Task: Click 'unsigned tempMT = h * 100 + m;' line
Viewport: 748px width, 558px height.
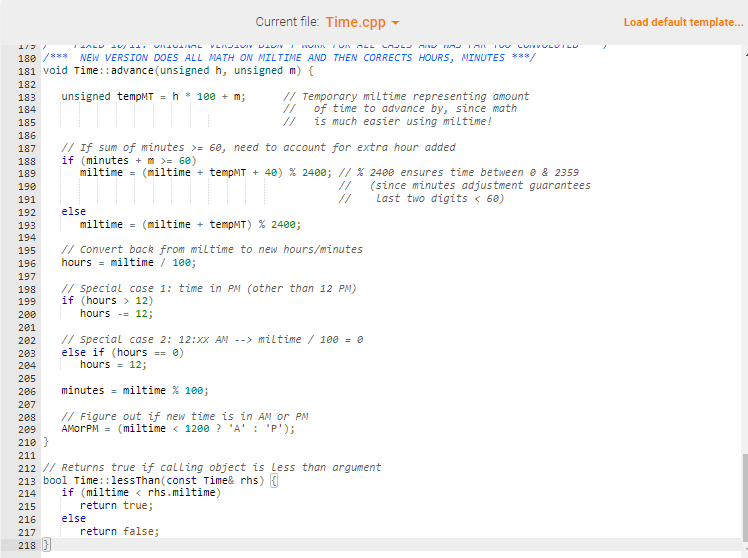Action: coord(153,96)
